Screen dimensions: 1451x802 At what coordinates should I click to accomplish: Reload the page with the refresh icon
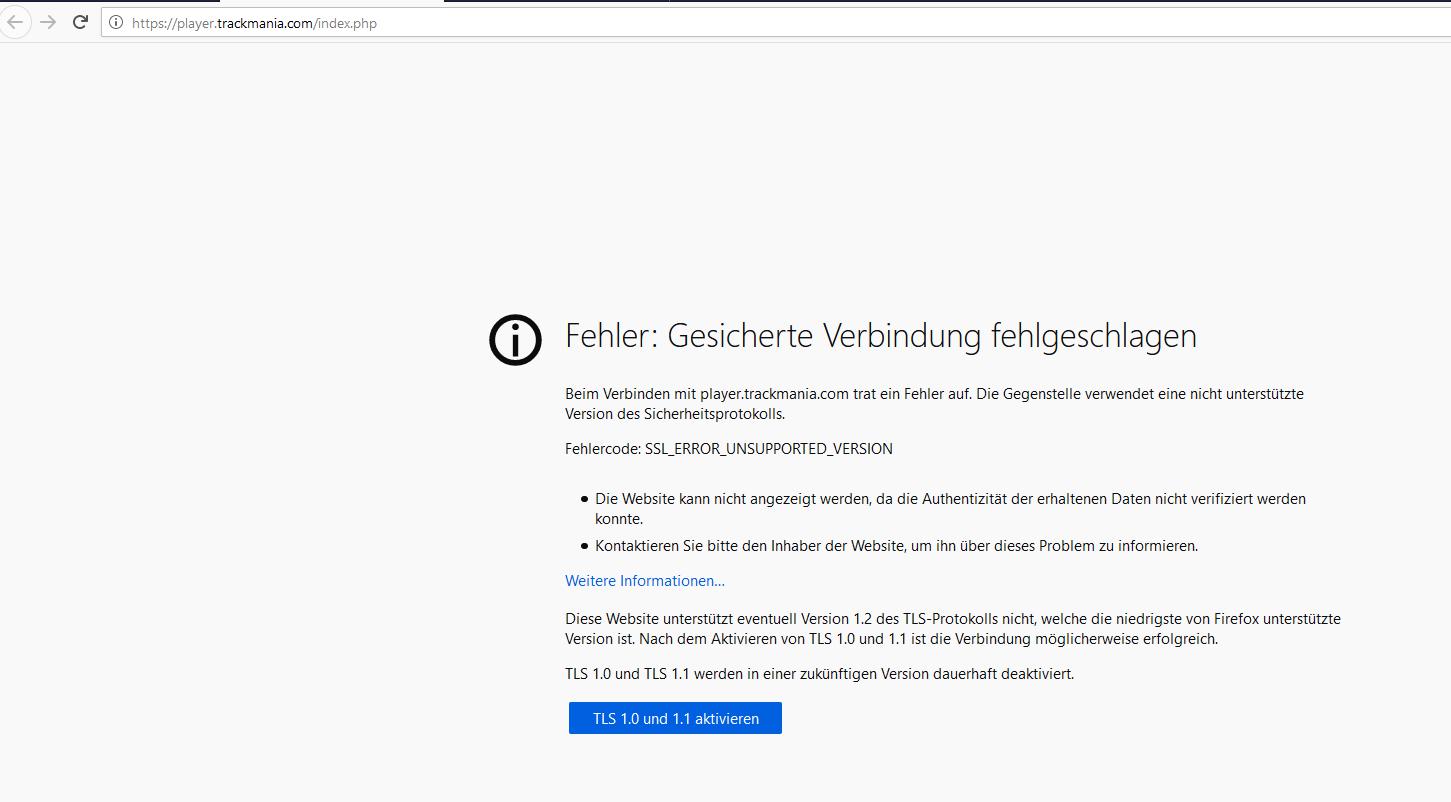[x=80, y=22]
